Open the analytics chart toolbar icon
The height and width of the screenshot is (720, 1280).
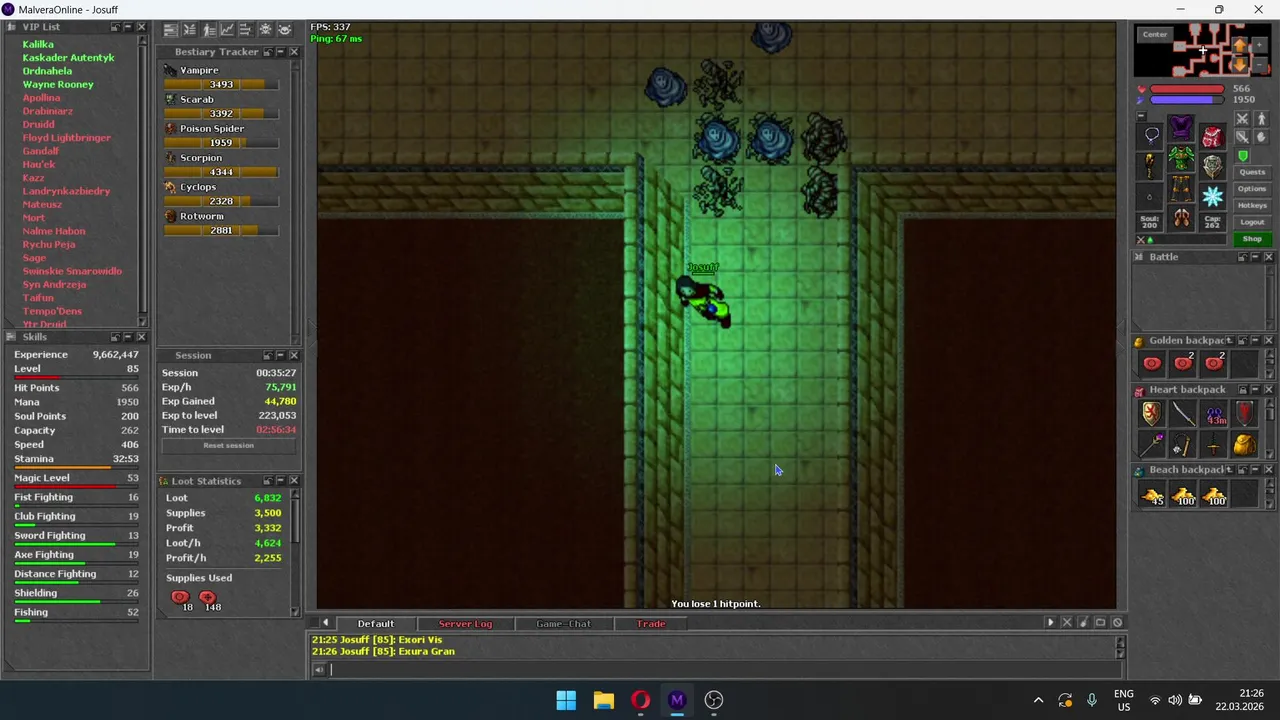[x=228, y=30]
